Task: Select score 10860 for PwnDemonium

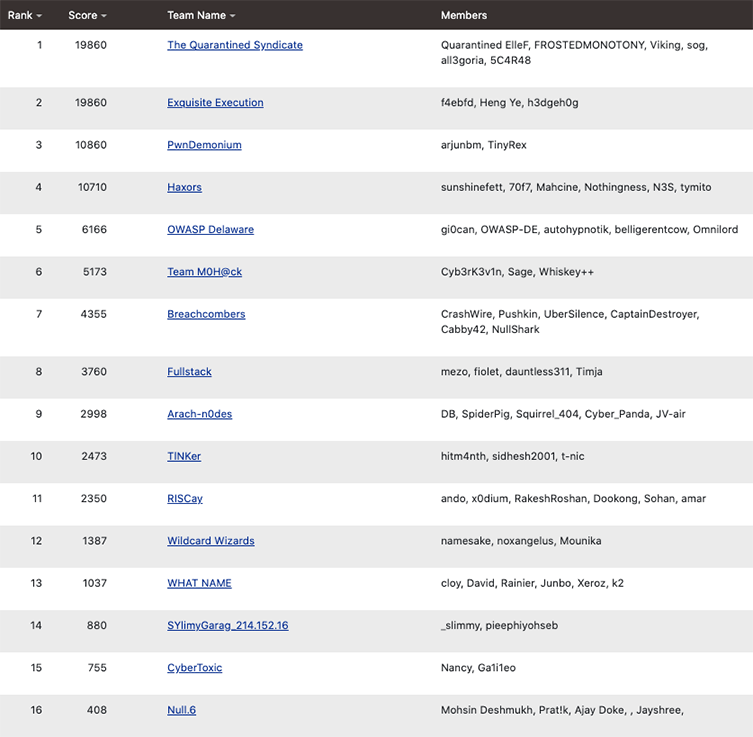Action: click(91, 145)
